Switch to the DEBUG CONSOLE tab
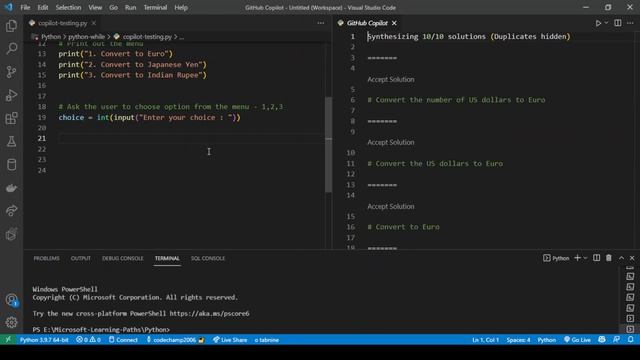The height and width of the screenshot is (360, 640). [122, 258]
